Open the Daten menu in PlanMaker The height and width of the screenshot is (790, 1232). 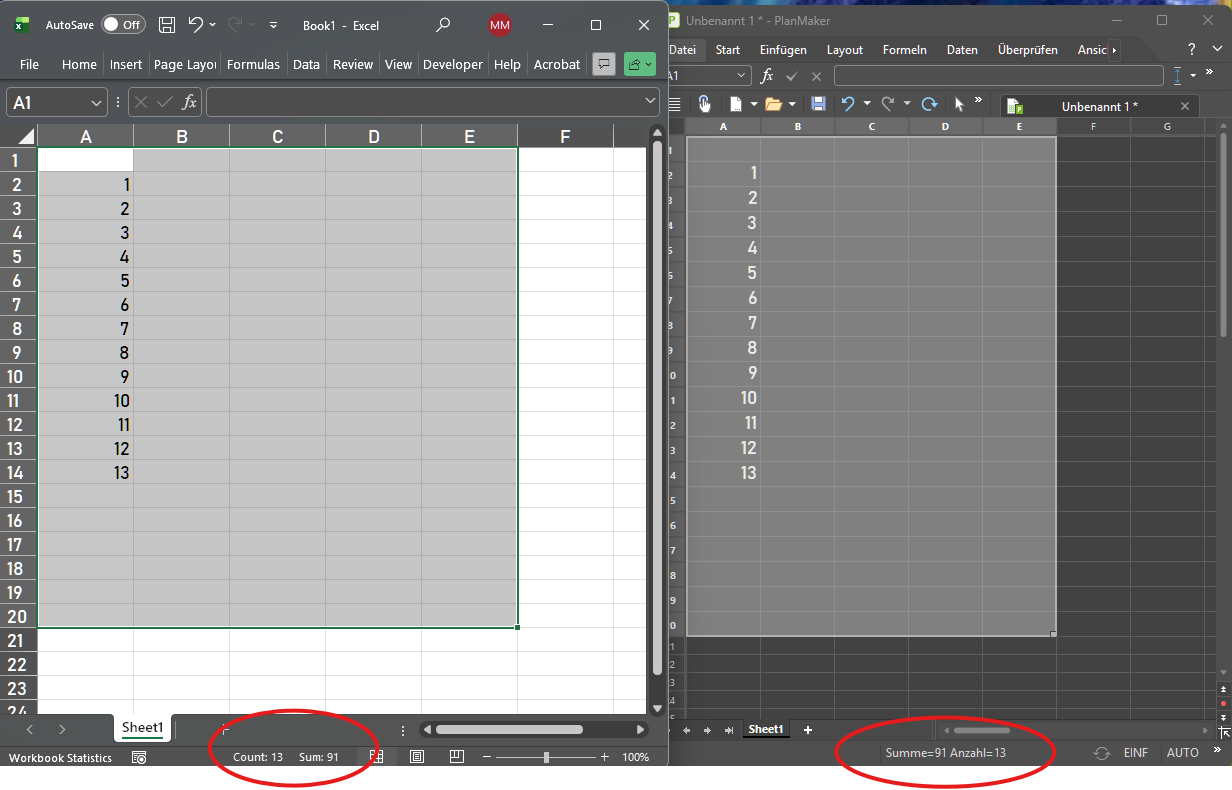point(961,49)
